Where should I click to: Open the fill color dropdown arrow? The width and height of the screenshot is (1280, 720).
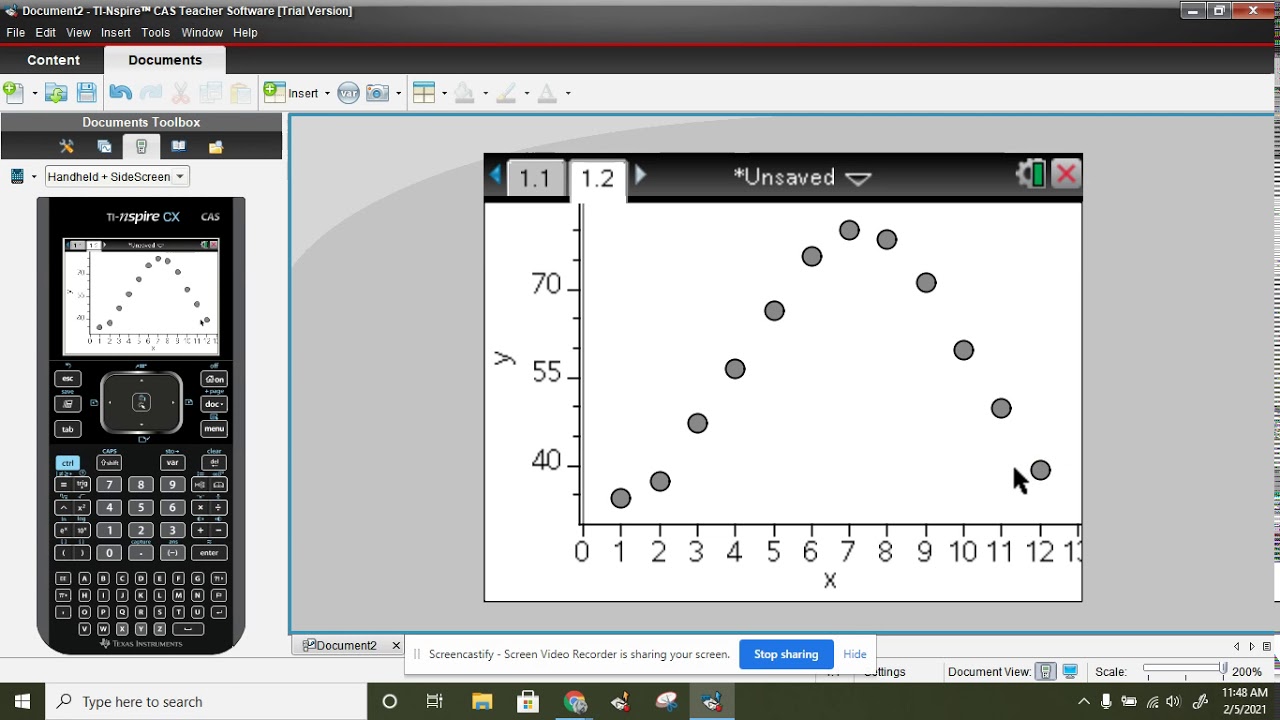click(x=485, y=94)
